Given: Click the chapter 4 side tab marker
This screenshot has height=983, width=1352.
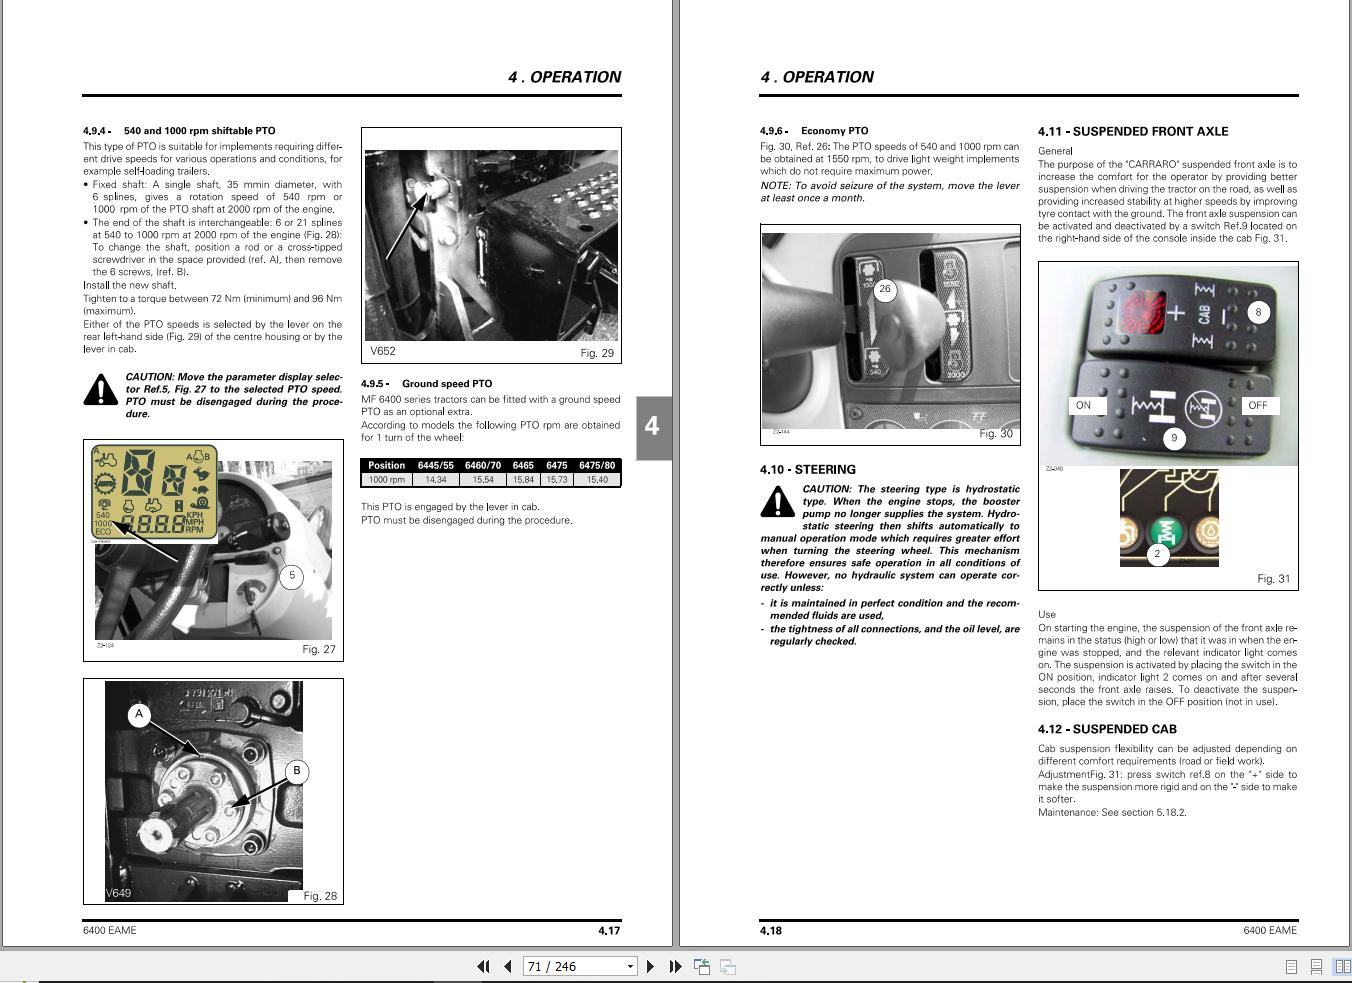Looking at the screenshot, I should 652,427.
